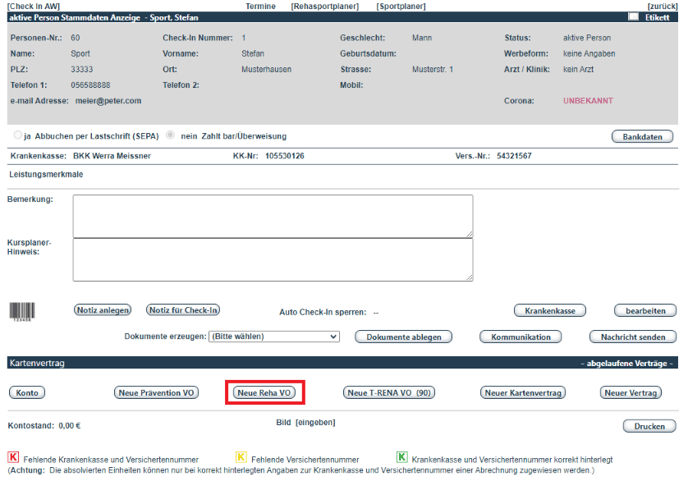This screenshot has width=688, height=481.
Task: Click the Notiz anlegen button
Action: tap(102, 310)
